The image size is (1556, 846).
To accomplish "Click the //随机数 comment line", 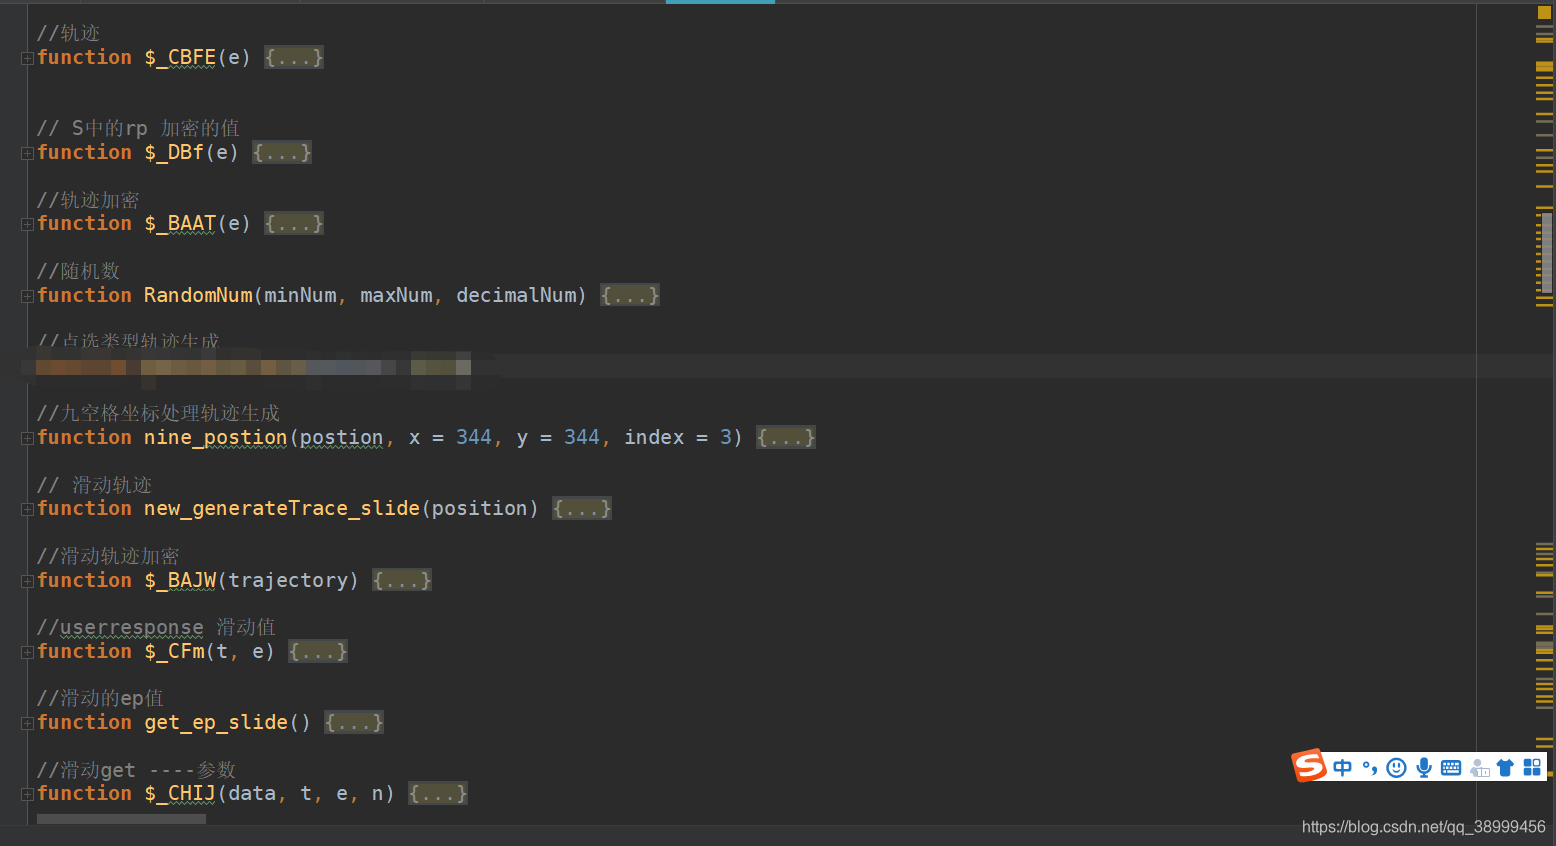I will pyautogui.click(x=78, y=271).
